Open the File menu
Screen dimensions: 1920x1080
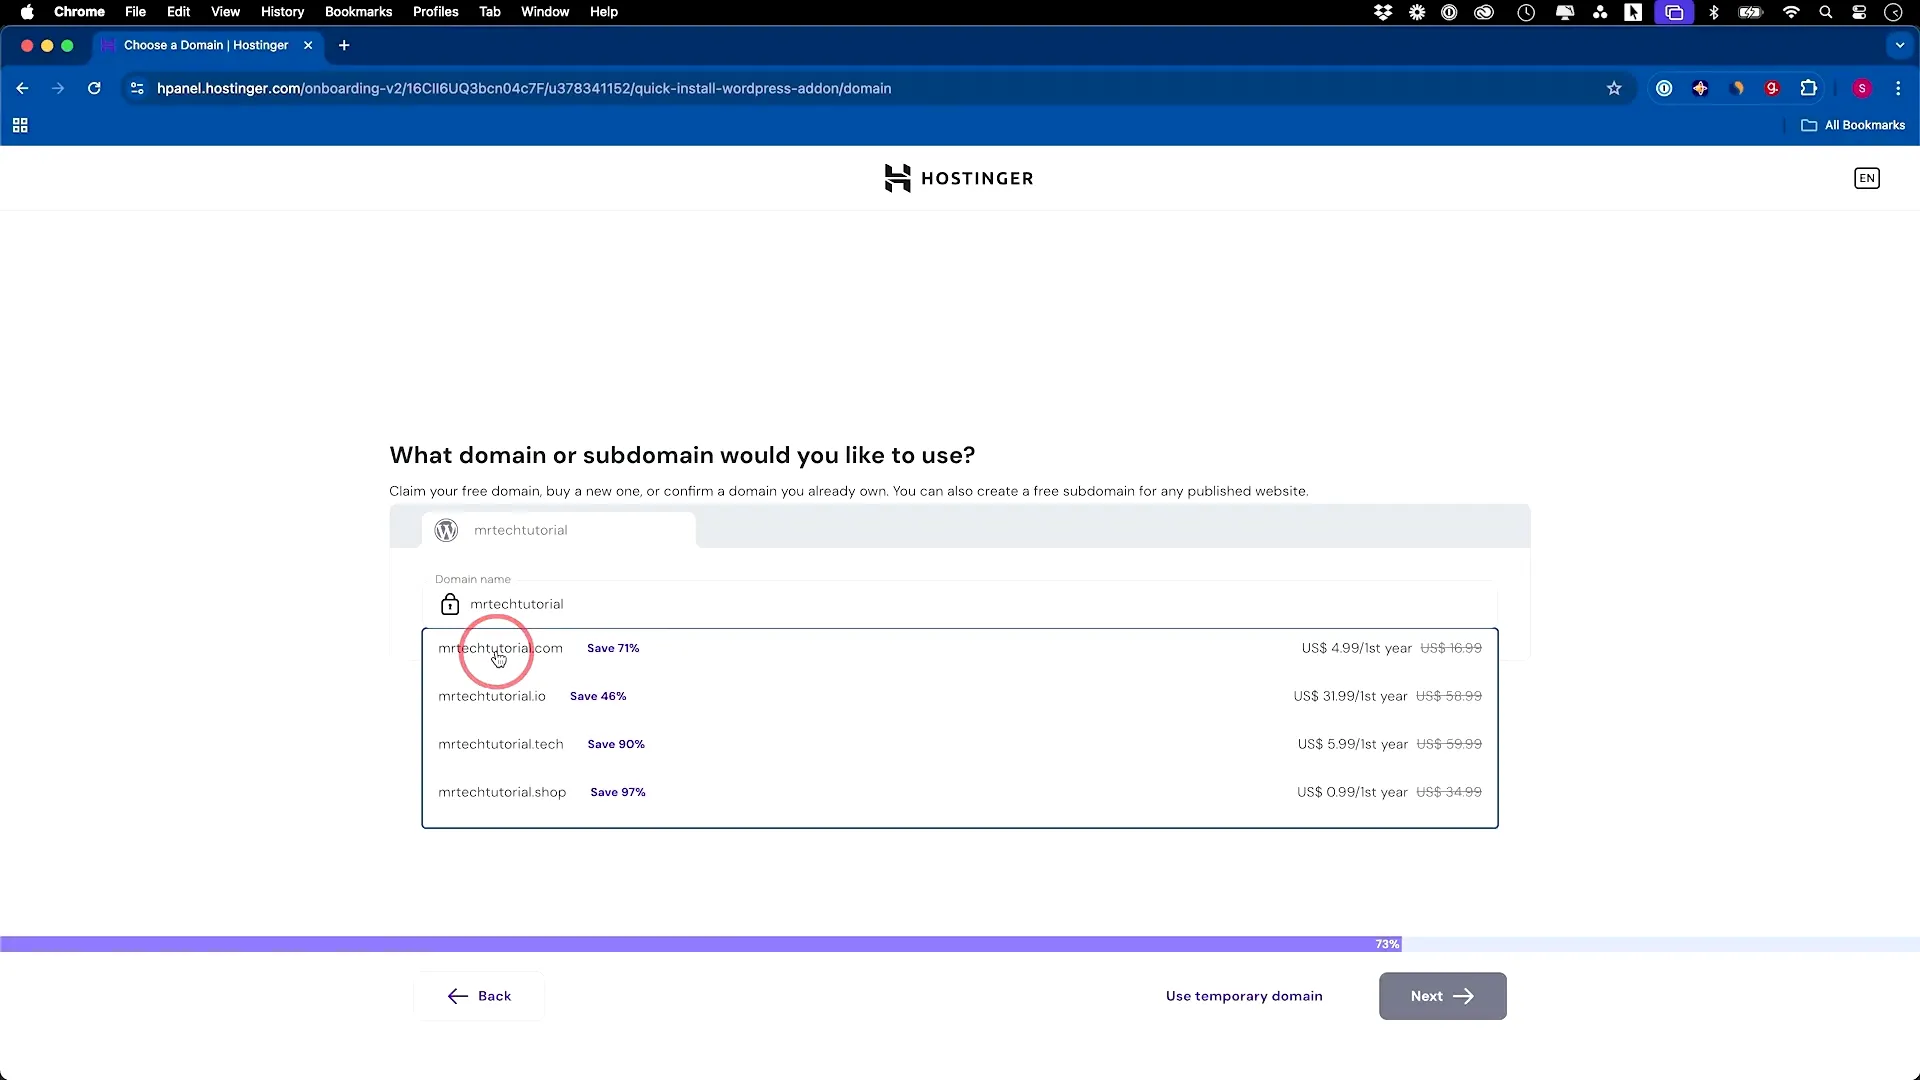pyautogui.click(x=135, y=12)
